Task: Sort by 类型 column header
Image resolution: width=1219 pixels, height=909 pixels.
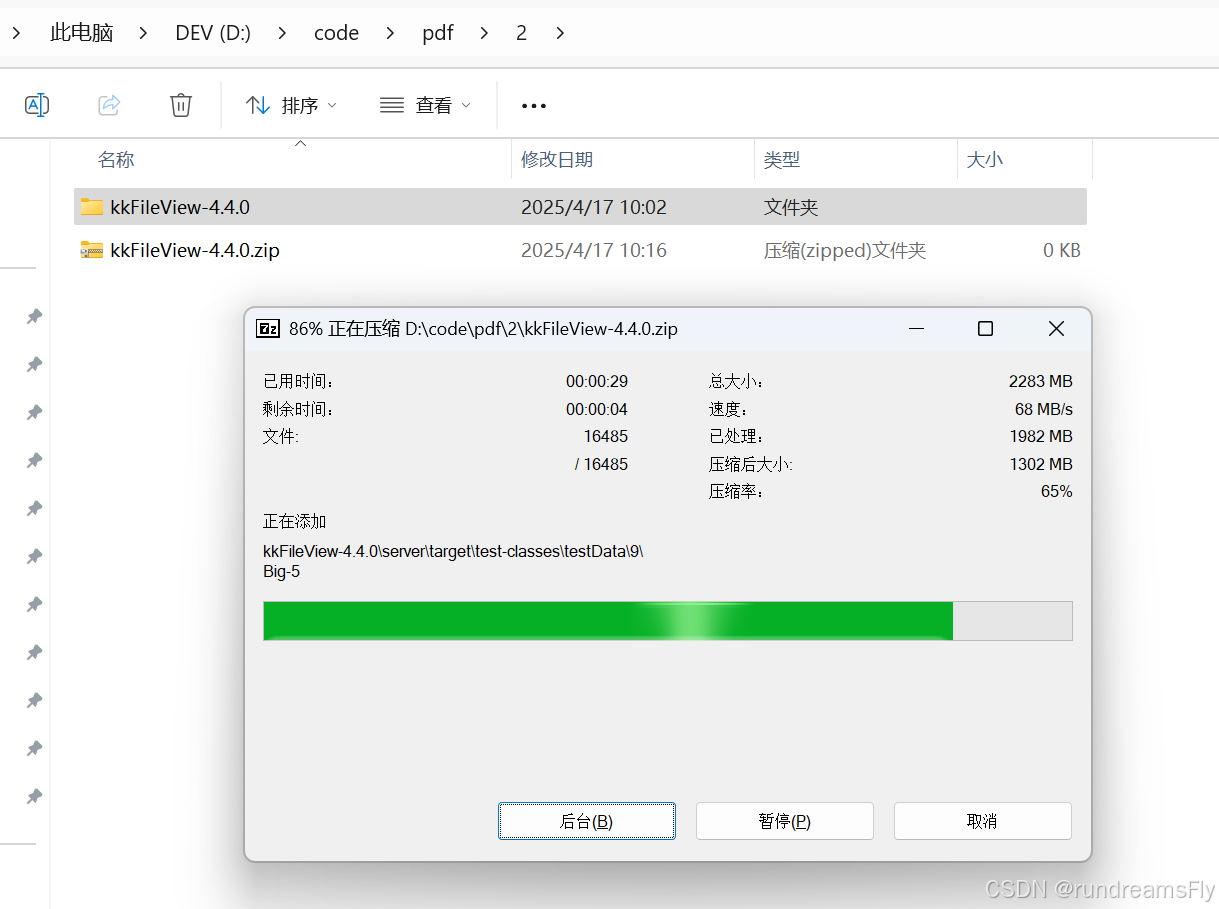Action: [782, 160]
